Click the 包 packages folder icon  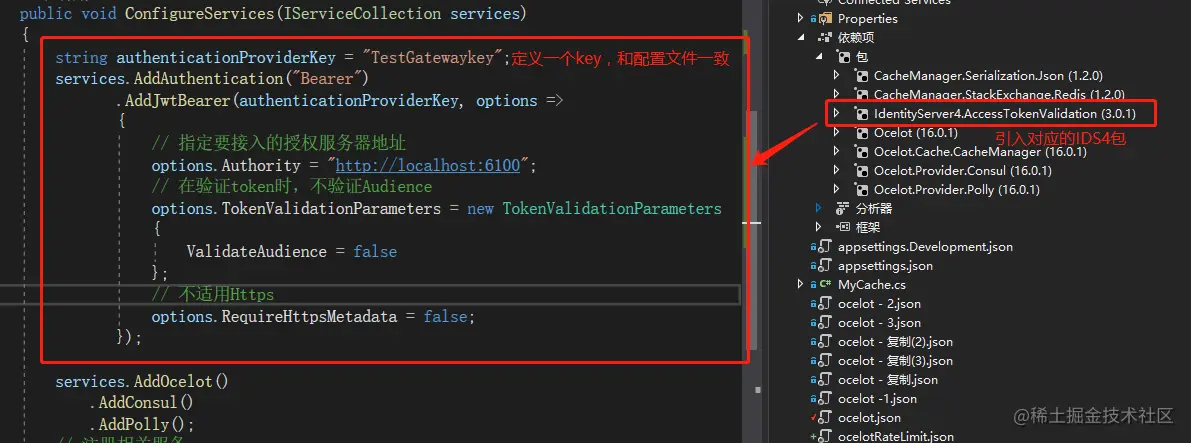pyautogui.click(x=843, y=56)
